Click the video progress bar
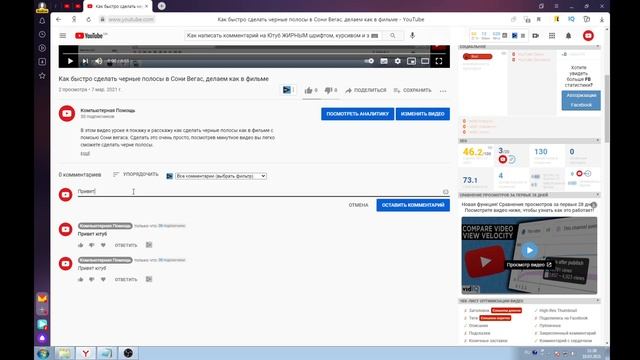The width and height of the screenshot is (640, 360). [x=254, y=53]
